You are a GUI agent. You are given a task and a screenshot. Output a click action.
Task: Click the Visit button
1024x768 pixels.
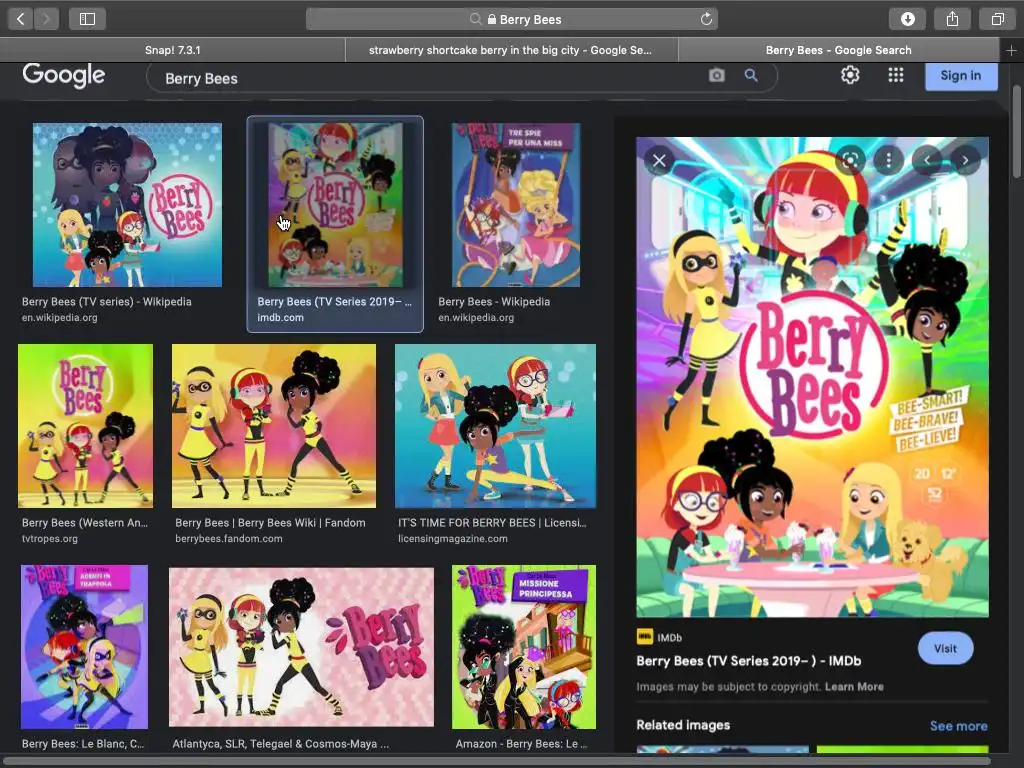(x=945, y=648)
